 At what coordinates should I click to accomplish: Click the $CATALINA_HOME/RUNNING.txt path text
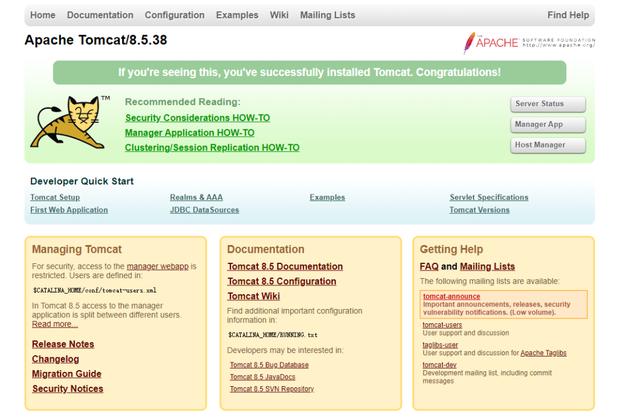point(273,335)
